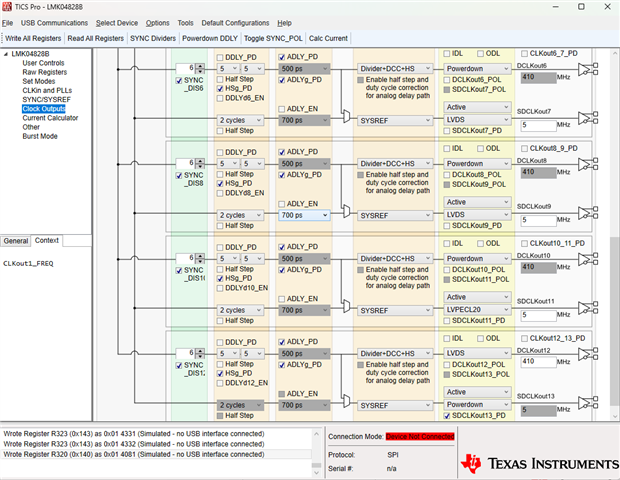620x480 pixels.
Task: Click the mux symbol feeding SDCLKout11
Action: click(346, 306)
